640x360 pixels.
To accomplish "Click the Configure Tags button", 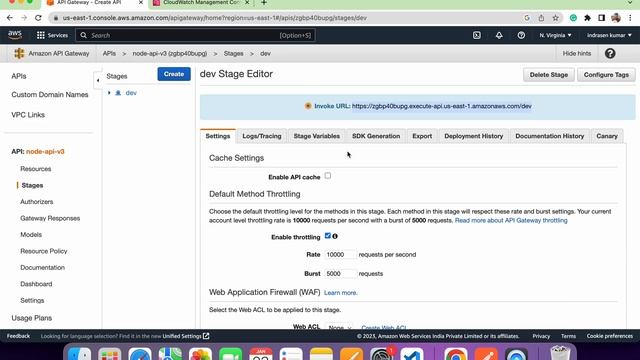I will tap(606, 75).
